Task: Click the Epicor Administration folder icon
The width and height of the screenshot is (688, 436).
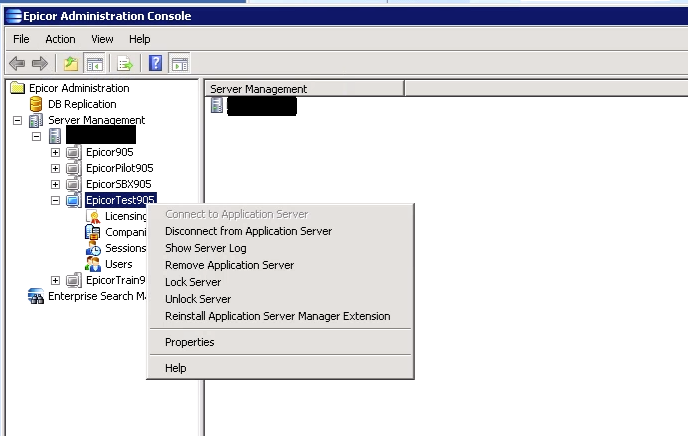Action: [18, 88]
